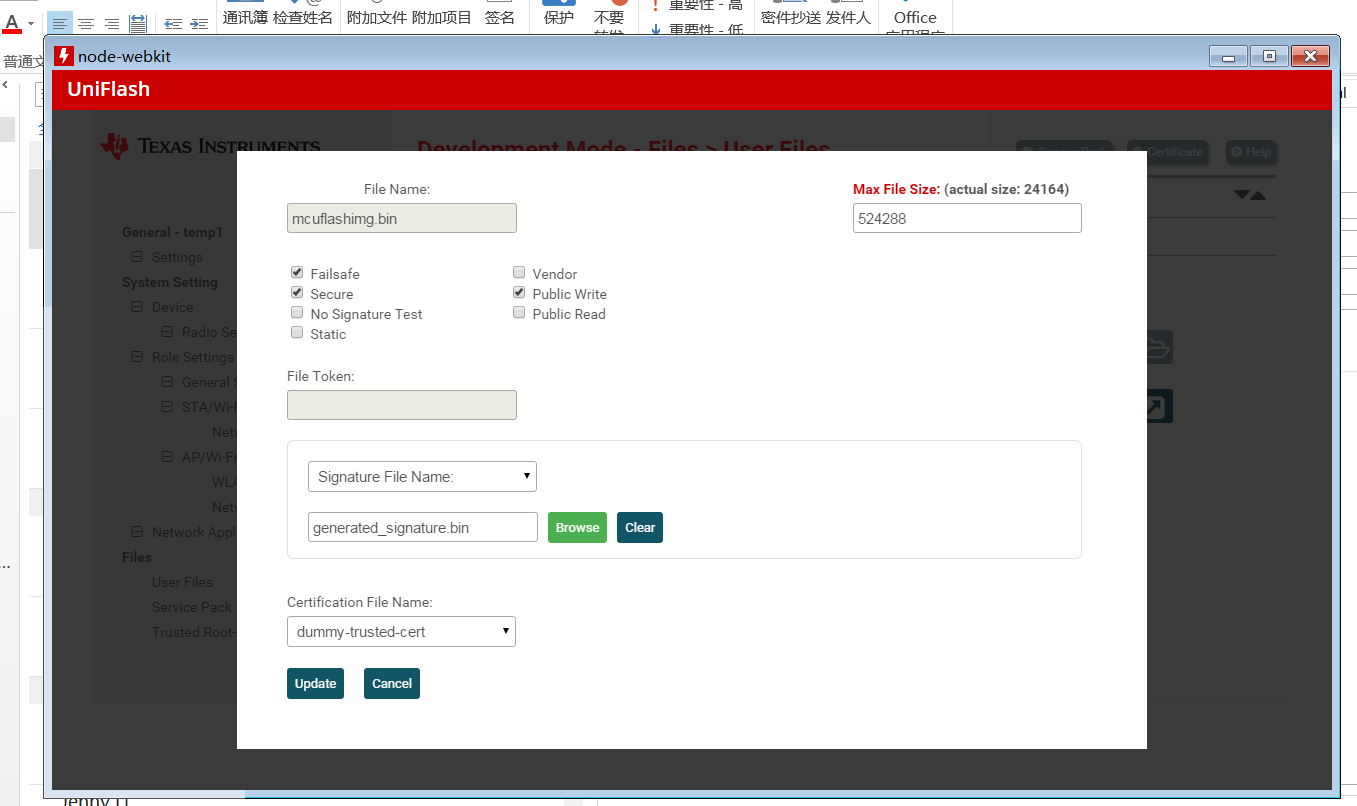Click the Help button
Viewport: 1357px width, 806px height.
[x=1251, y=152]
